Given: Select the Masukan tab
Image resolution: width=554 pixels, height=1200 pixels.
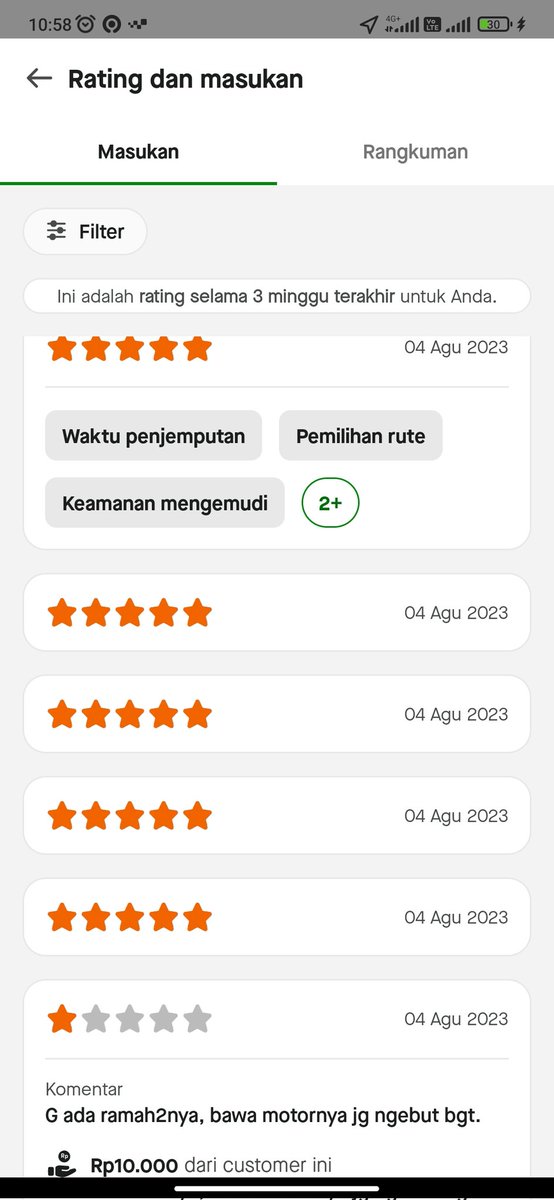Looking at the screenshot, I should pos(138,152).
